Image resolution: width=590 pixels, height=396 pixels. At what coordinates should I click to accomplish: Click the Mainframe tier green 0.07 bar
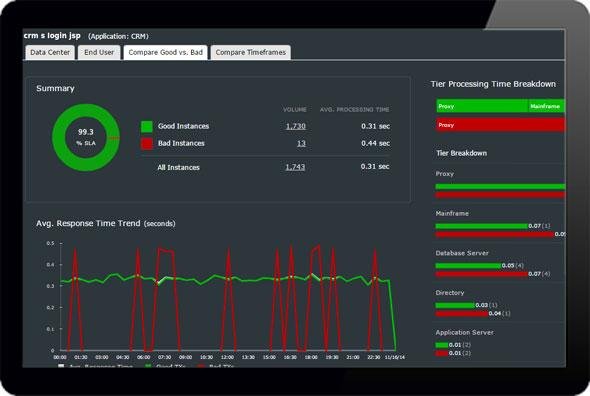(481, 226)
